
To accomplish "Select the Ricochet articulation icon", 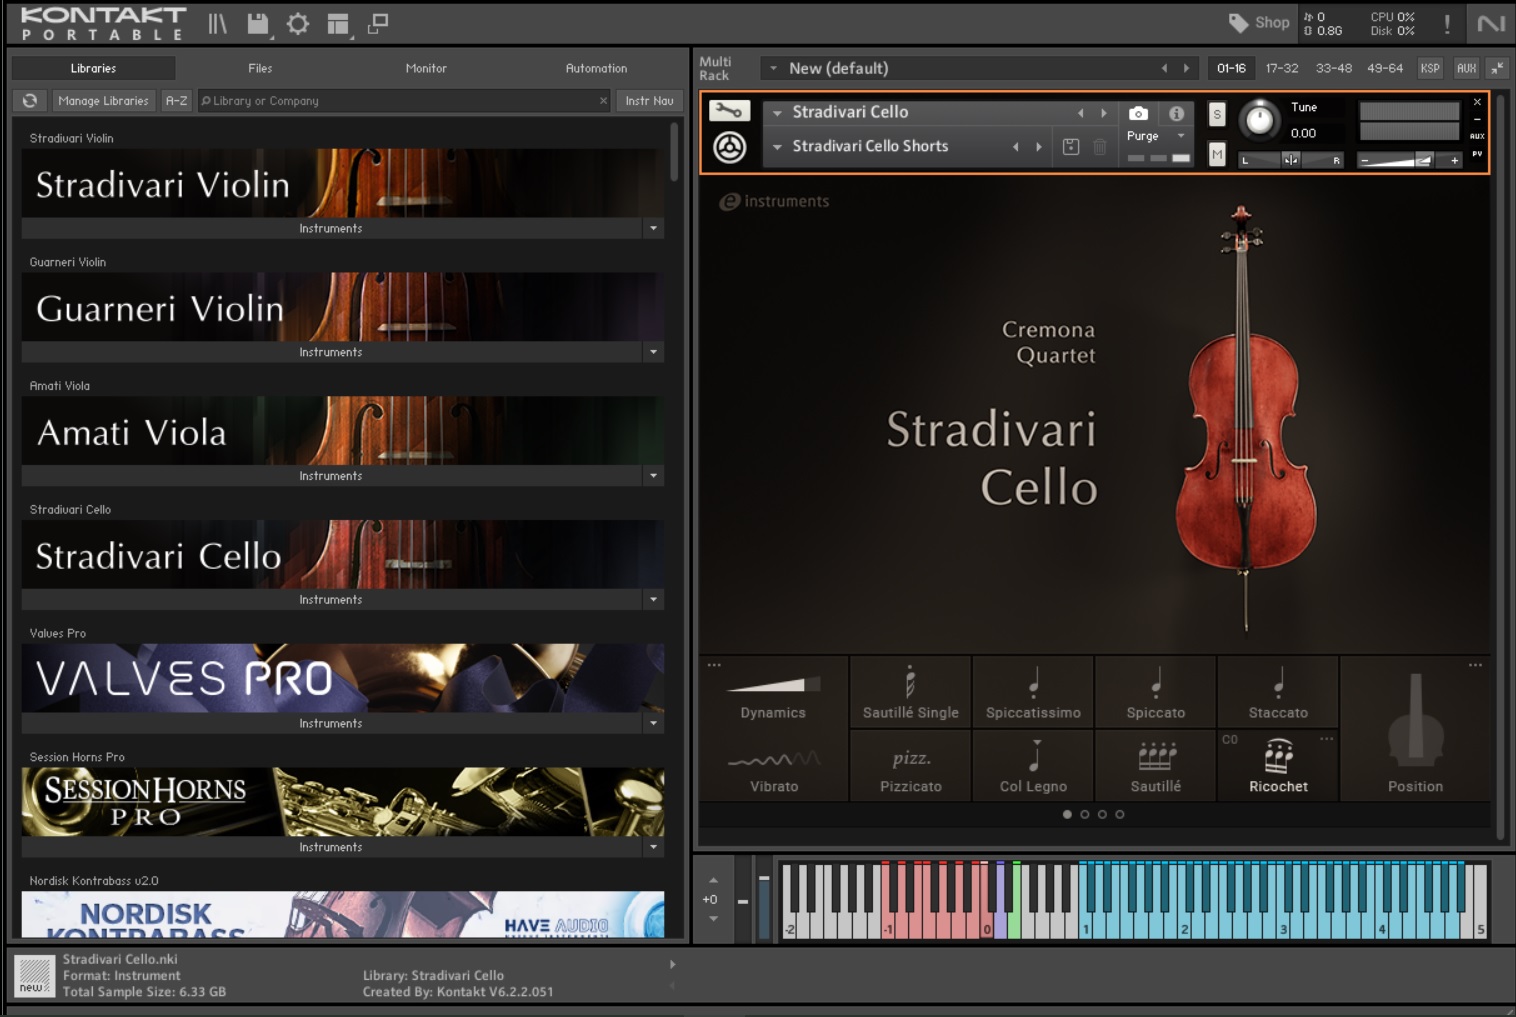I will [1277, 765].
